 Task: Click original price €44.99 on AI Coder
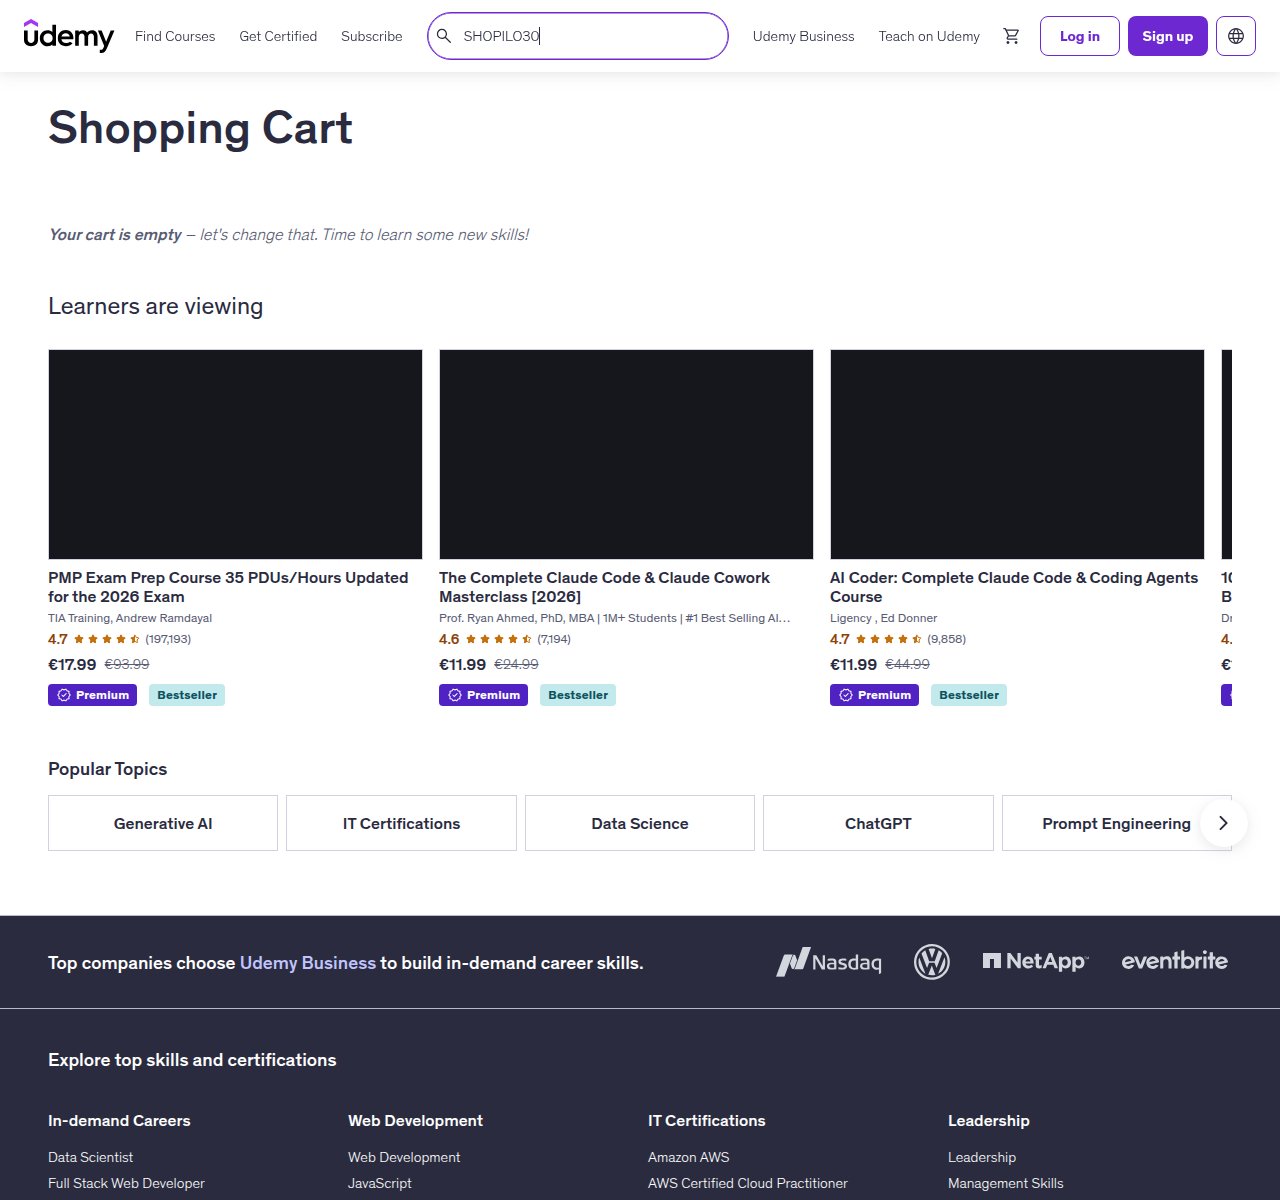[908, 664]
